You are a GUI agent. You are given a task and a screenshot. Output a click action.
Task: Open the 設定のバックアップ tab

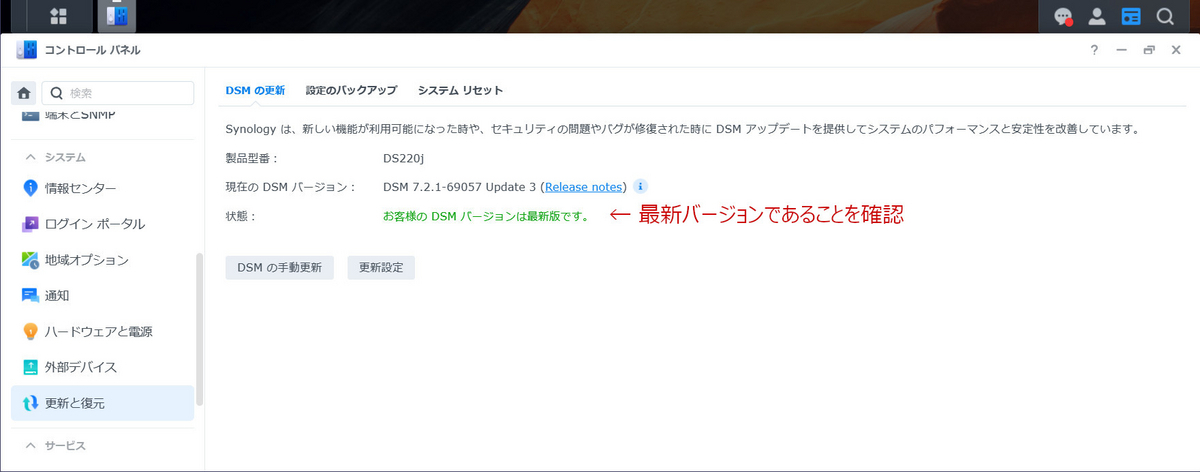click(351, 90)
